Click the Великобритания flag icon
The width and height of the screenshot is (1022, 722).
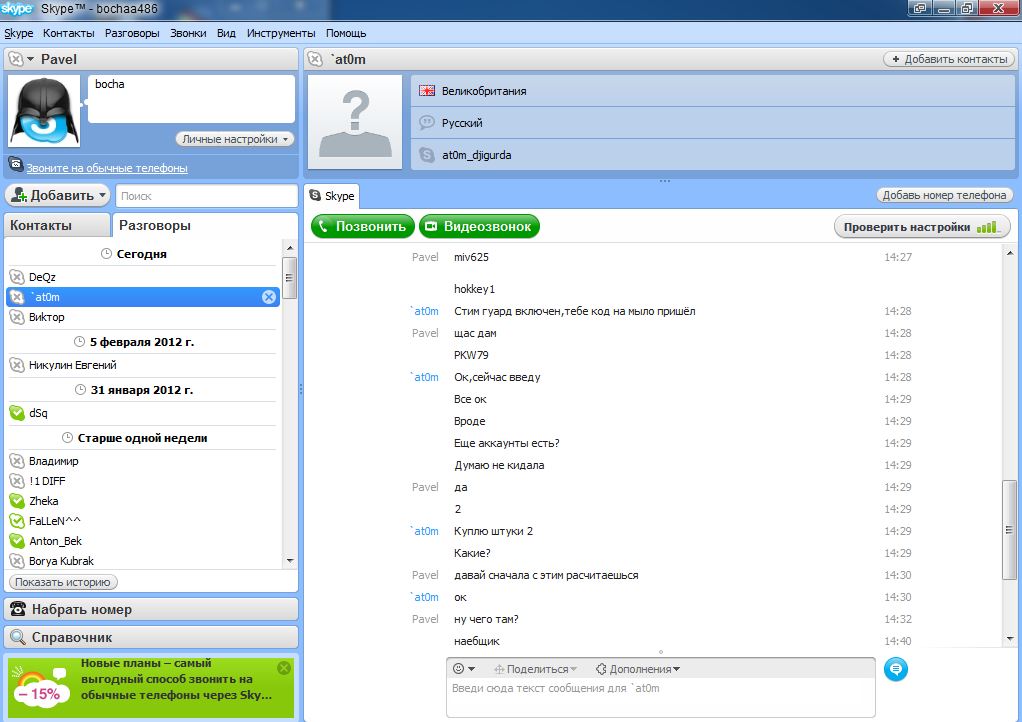pos(427,91)
